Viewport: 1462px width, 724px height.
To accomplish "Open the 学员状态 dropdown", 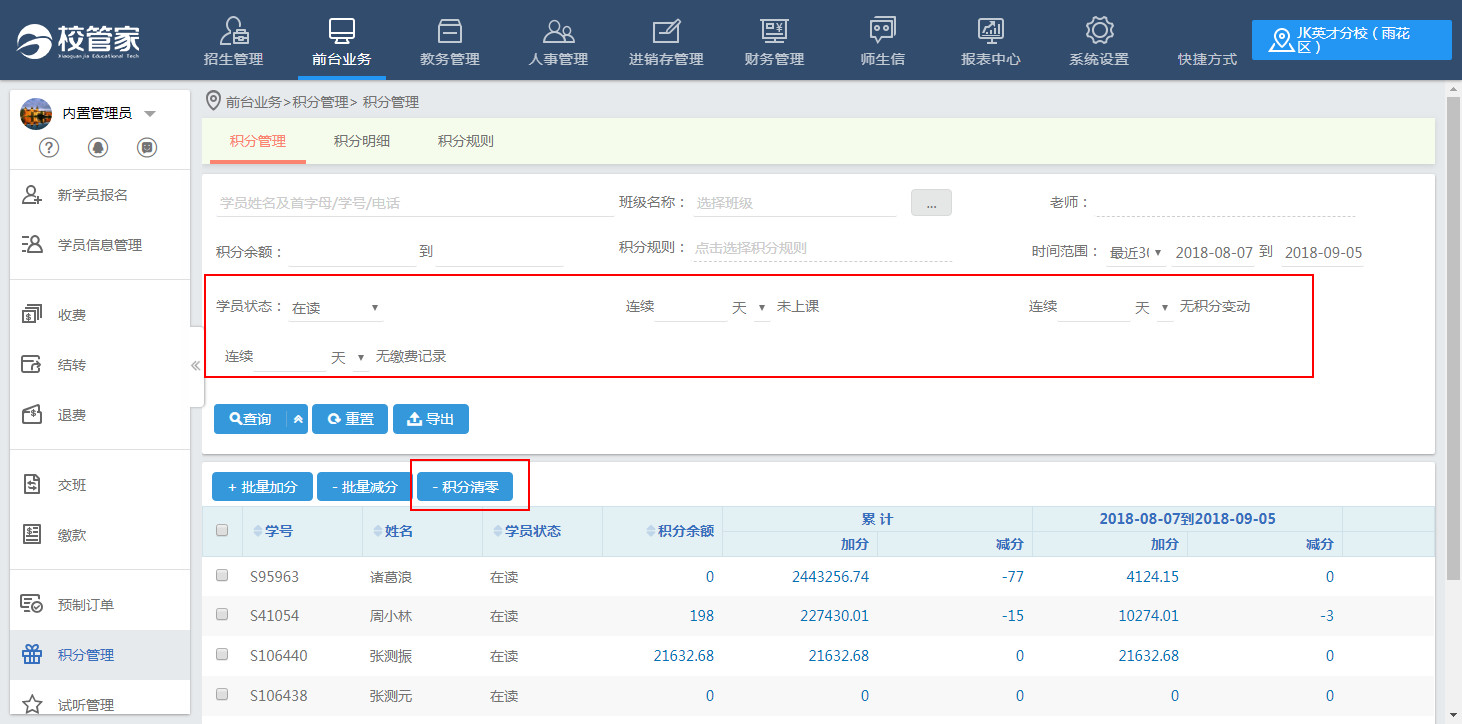I will 336,308.
